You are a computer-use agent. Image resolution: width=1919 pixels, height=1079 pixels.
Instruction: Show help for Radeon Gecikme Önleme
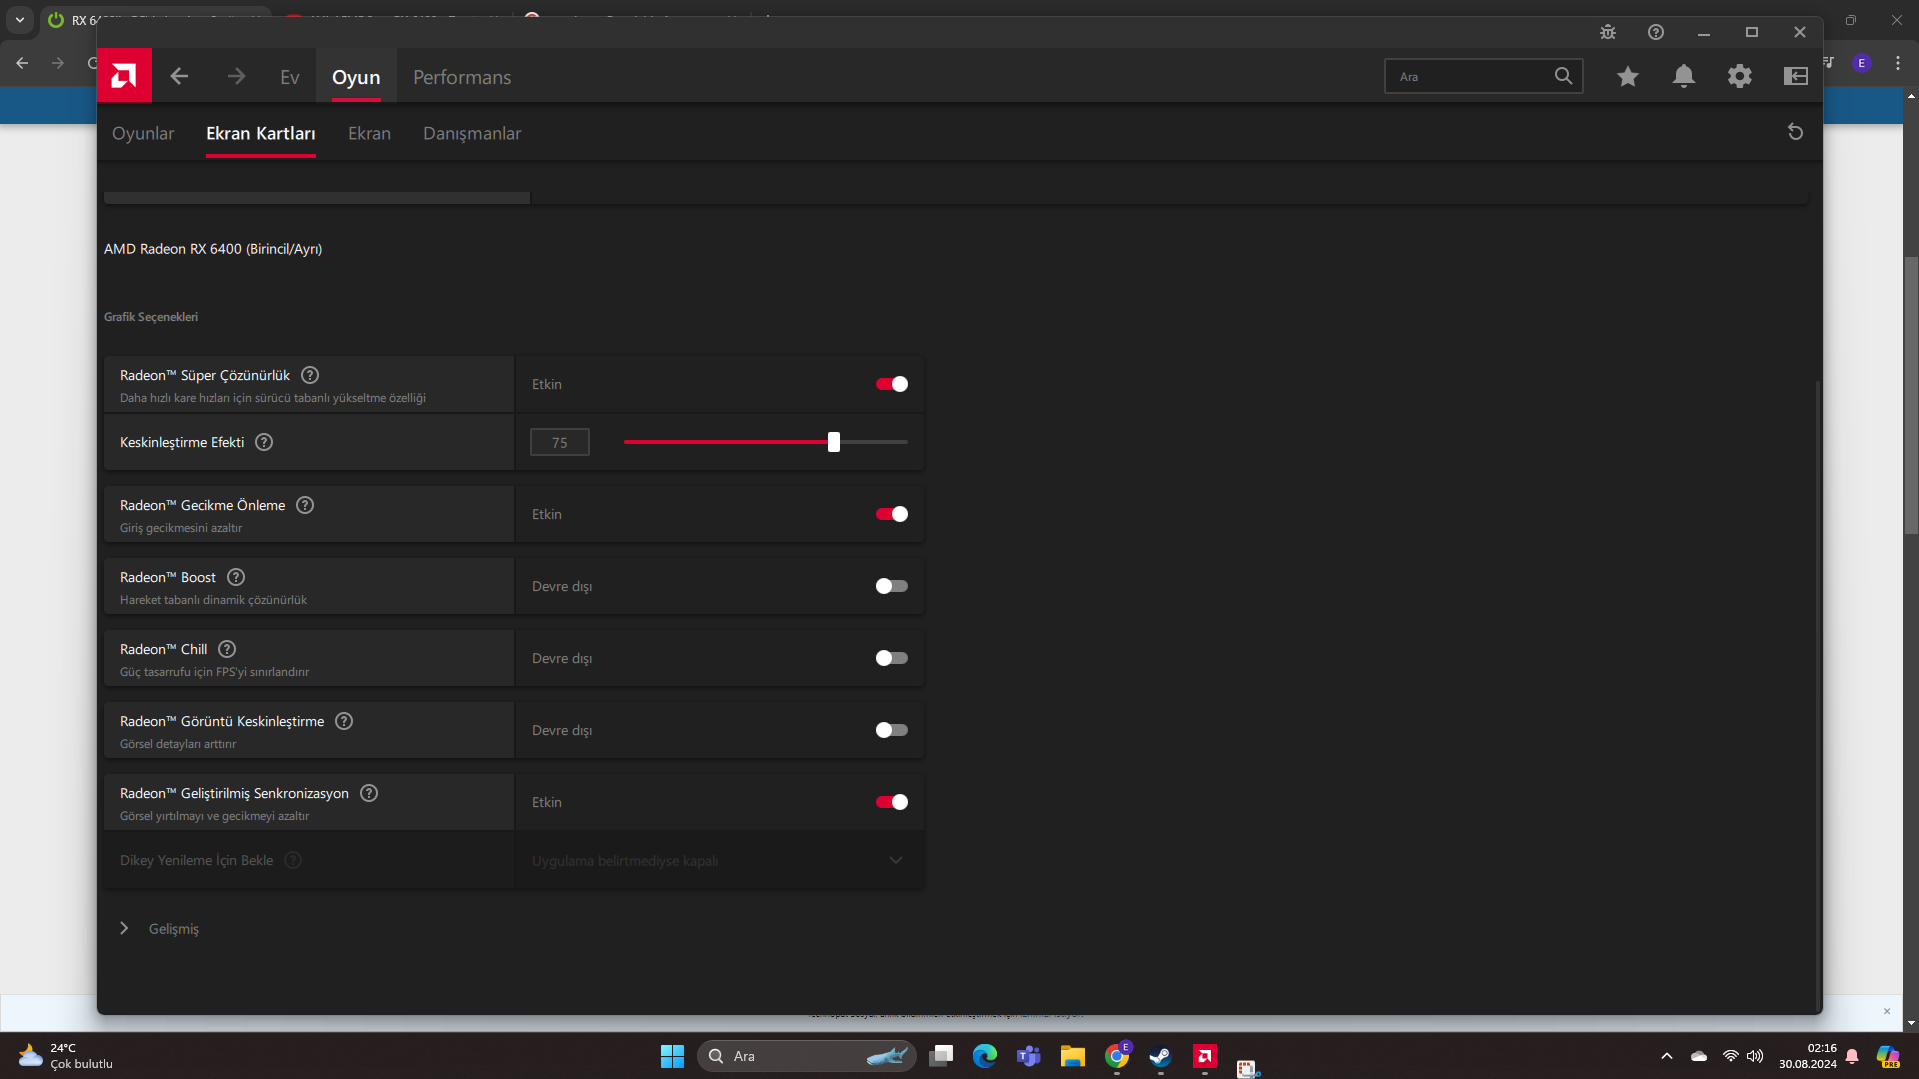305,505
